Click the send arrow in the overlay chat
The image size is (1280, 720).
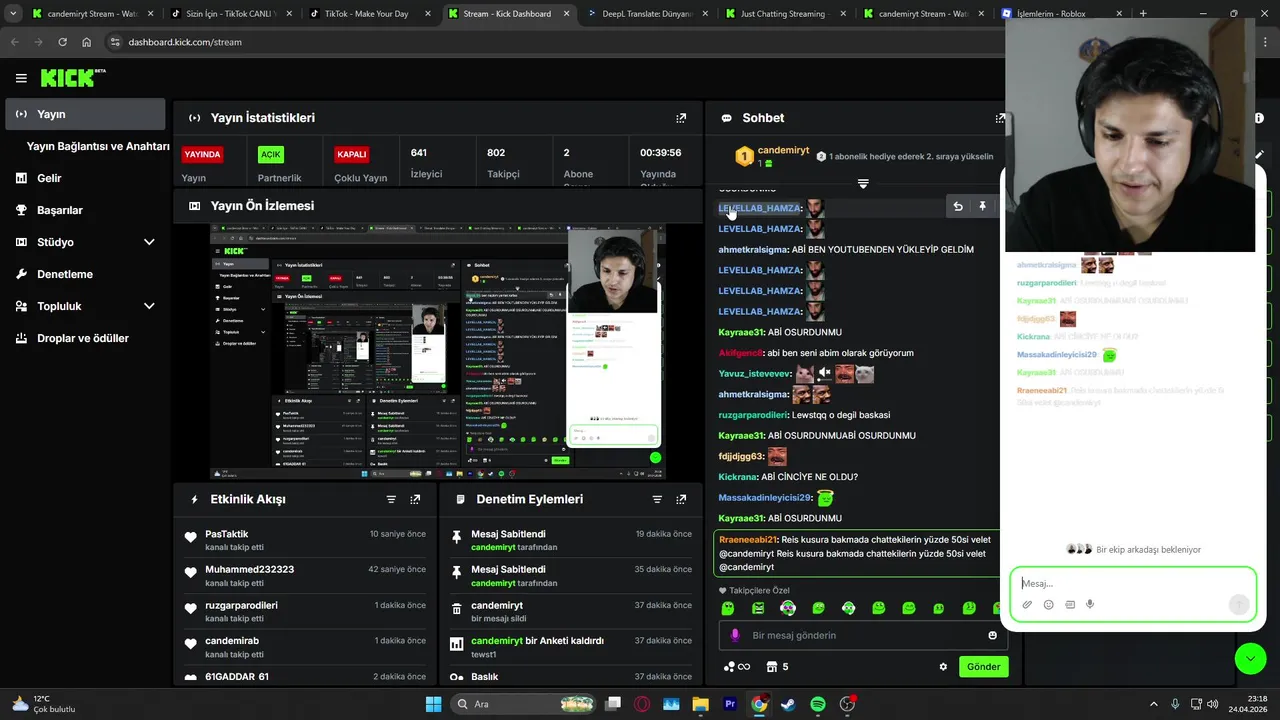(x=1238, y=604)
